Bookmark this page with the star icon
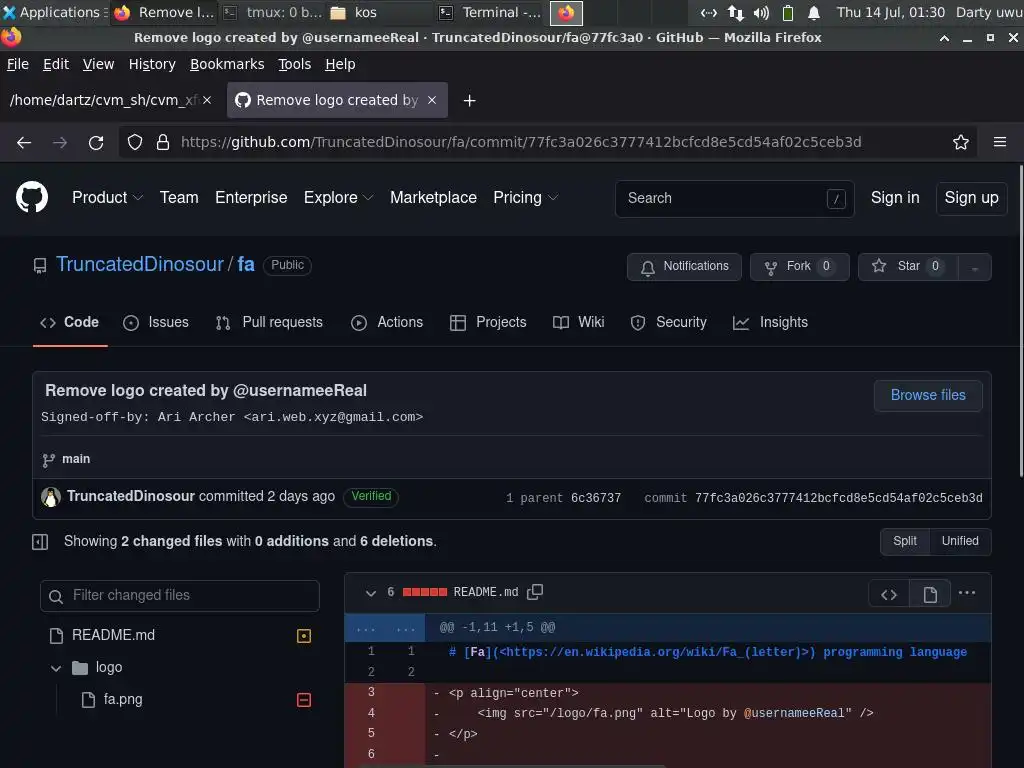Image resolution: width=1024 pixels, height=768 pixels. pos(961,142)
